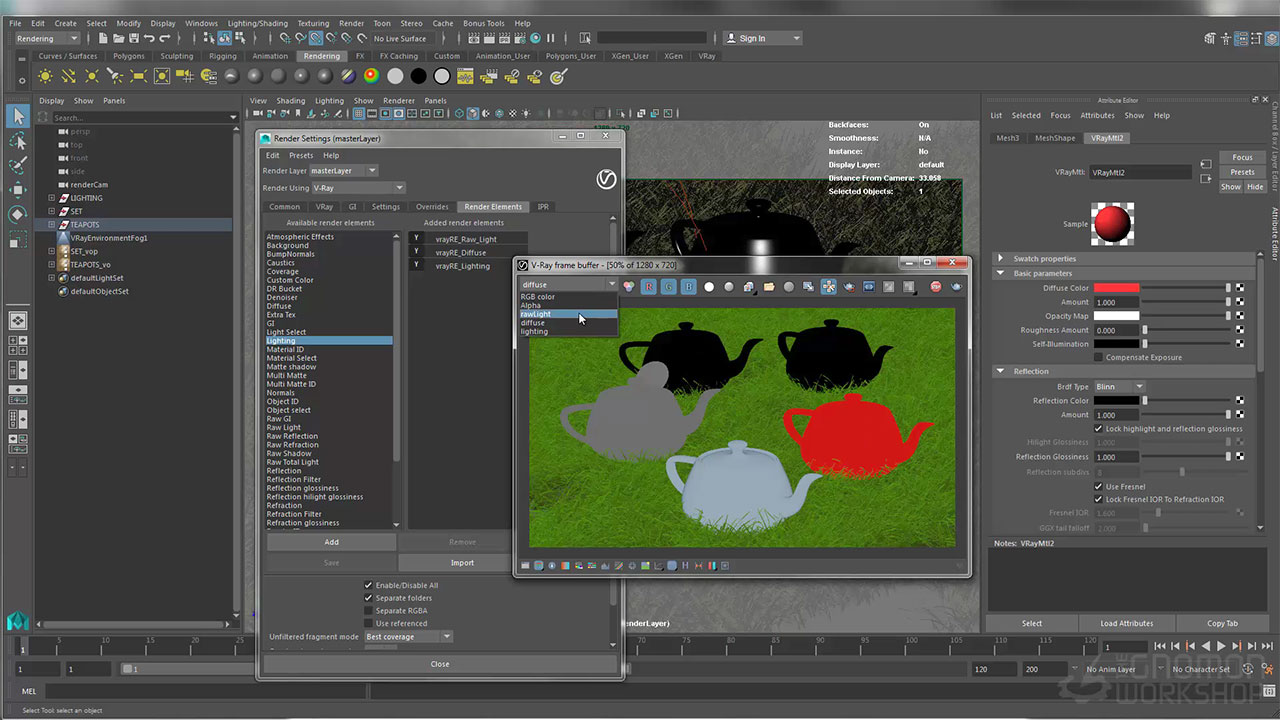The image size is (1280, 720).
Task: Expand the Swatch properties section
Action: point(1000,259)
